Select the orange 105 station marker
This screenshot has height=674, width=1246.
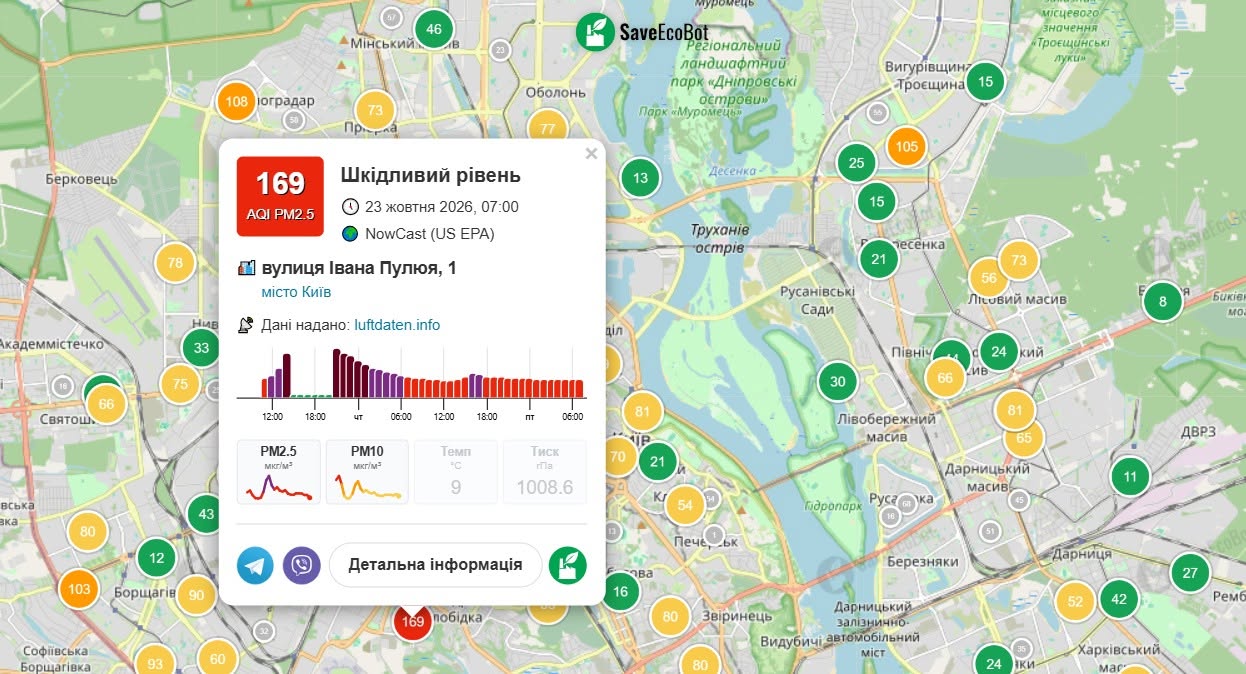click(x=906, y=146)
